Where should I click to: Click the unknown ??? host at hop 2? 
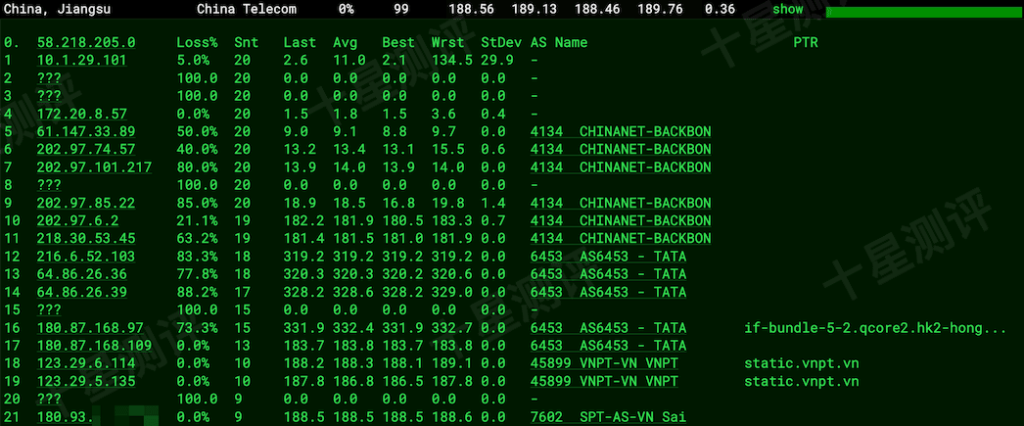click(49, 78)
